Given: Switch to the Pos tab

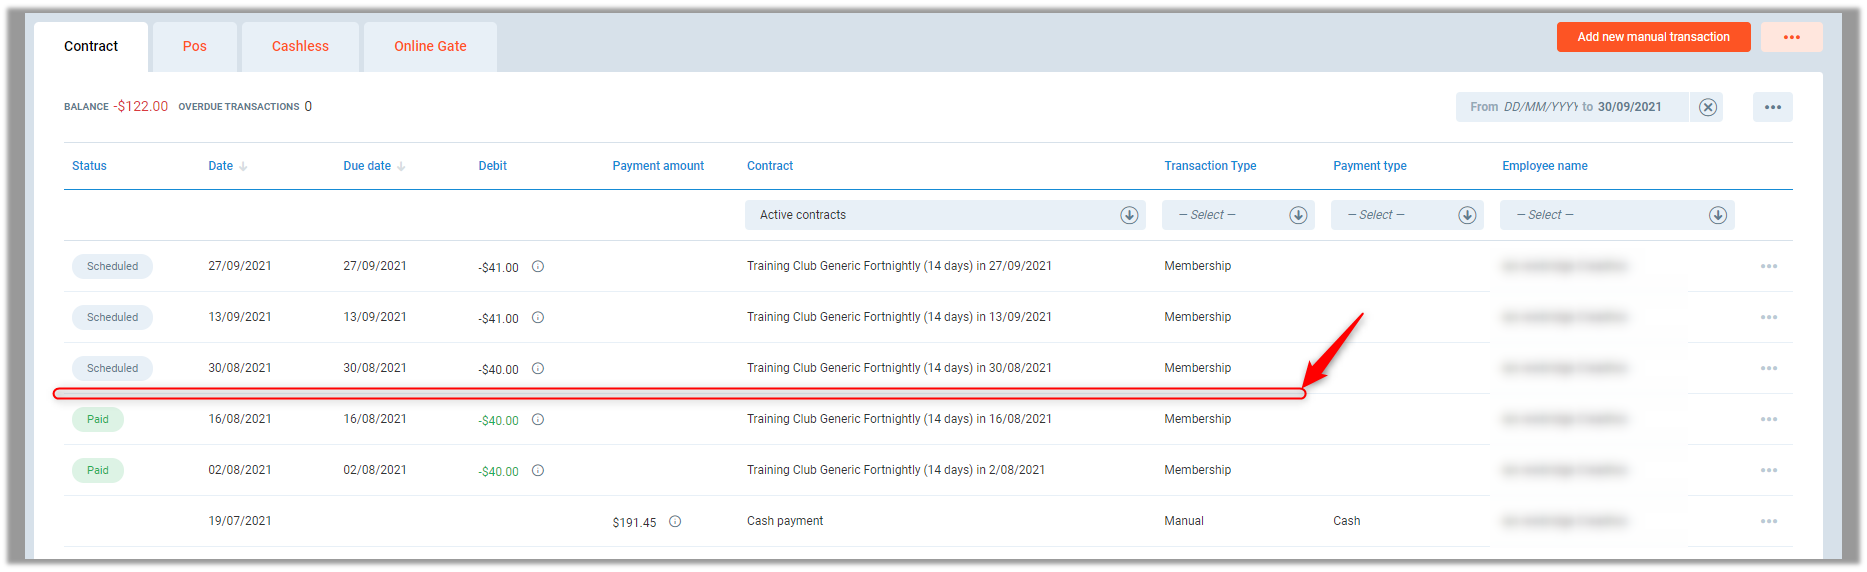Looking at the screenshot, I should click(194, 47).
